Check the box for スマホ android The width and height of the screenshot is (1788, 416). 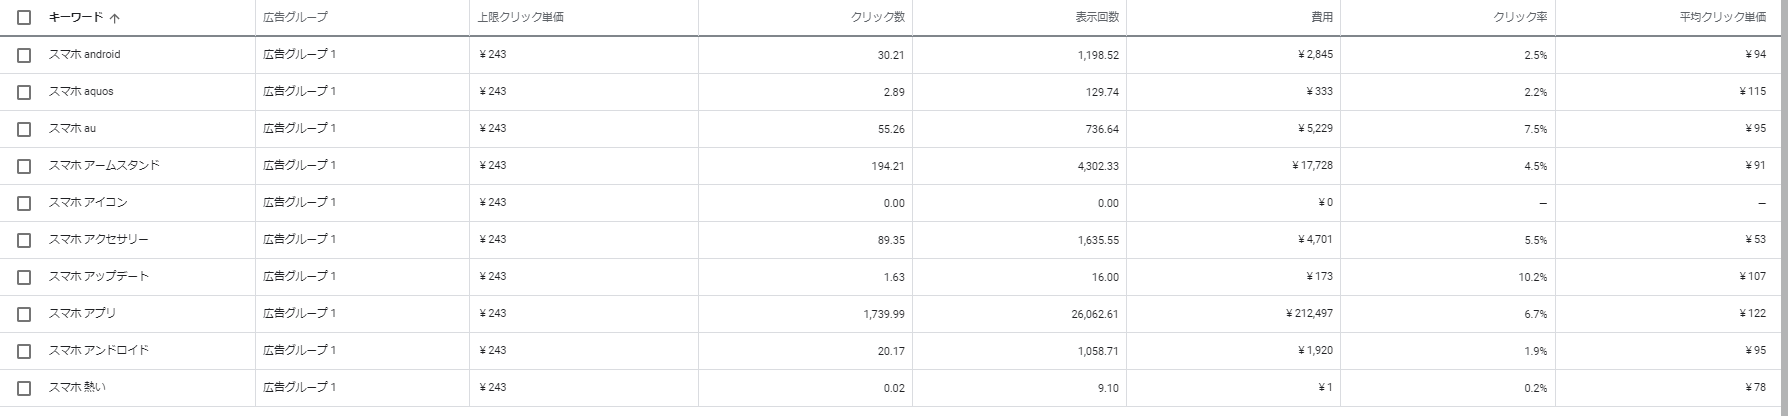(x=24, y=55)
